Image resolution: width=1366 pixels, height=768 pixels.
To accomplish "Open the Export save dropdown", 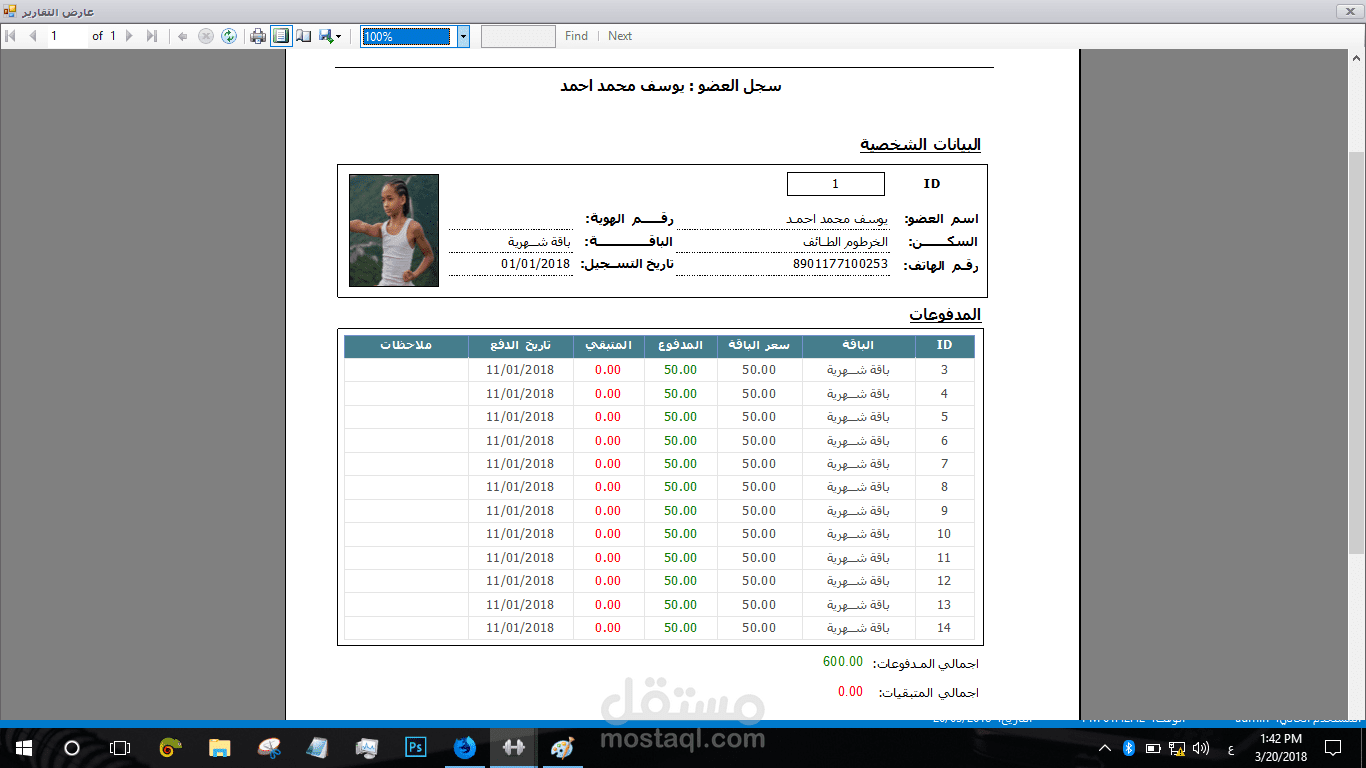I will point(330,36).
